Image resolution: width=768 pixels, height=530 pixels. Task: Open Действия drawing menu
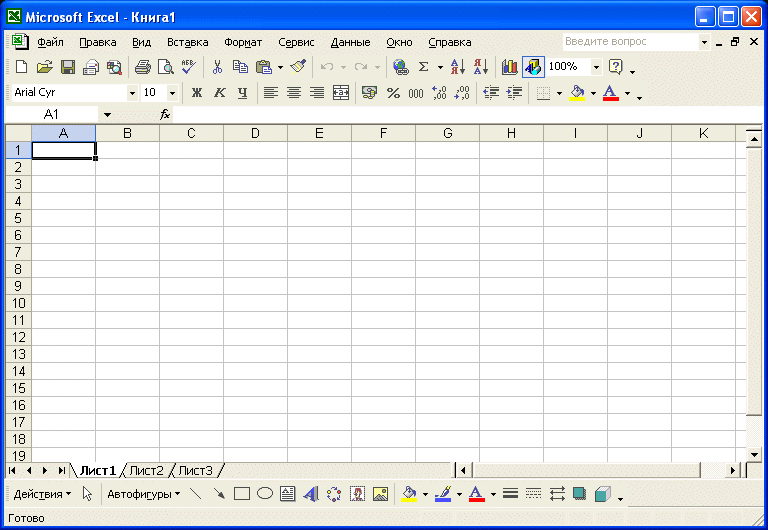[x=42, y=494]
